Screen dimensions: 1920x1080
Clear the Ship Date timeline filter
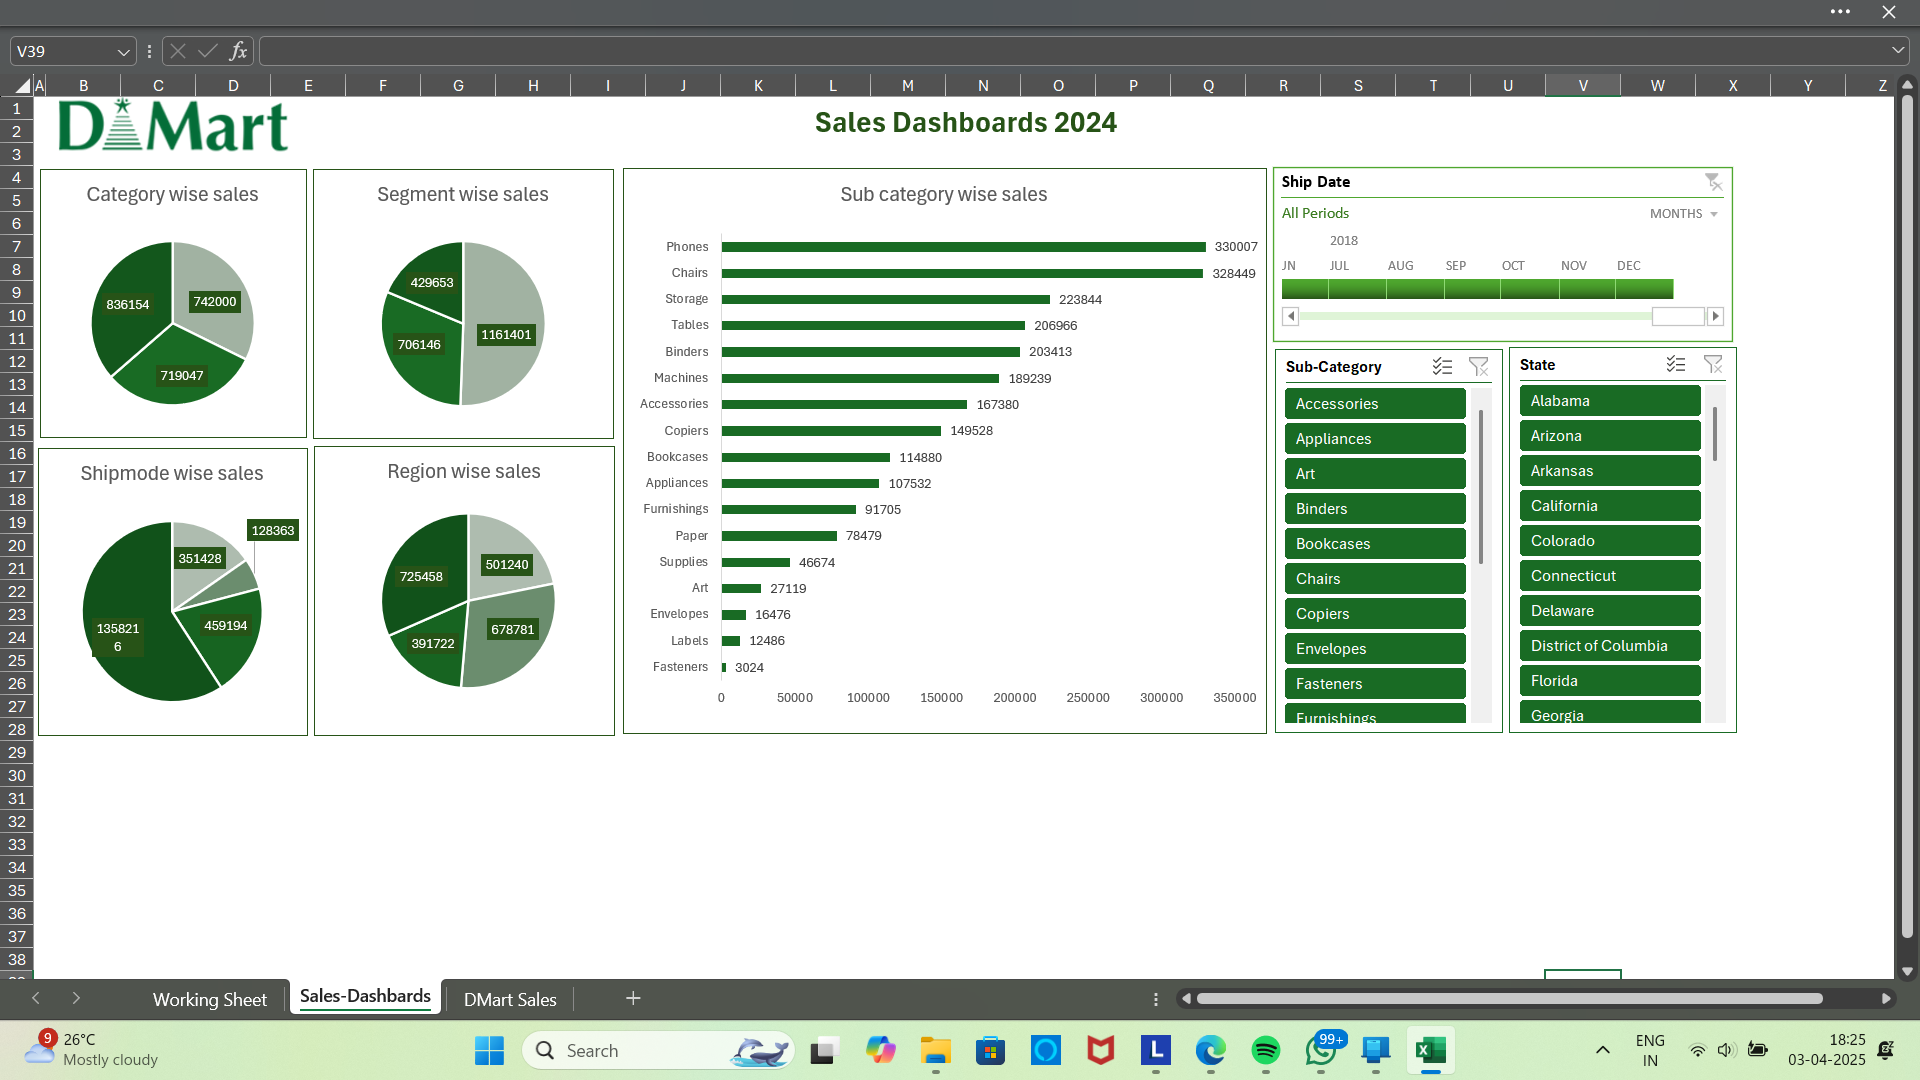tap(1713, 181)
